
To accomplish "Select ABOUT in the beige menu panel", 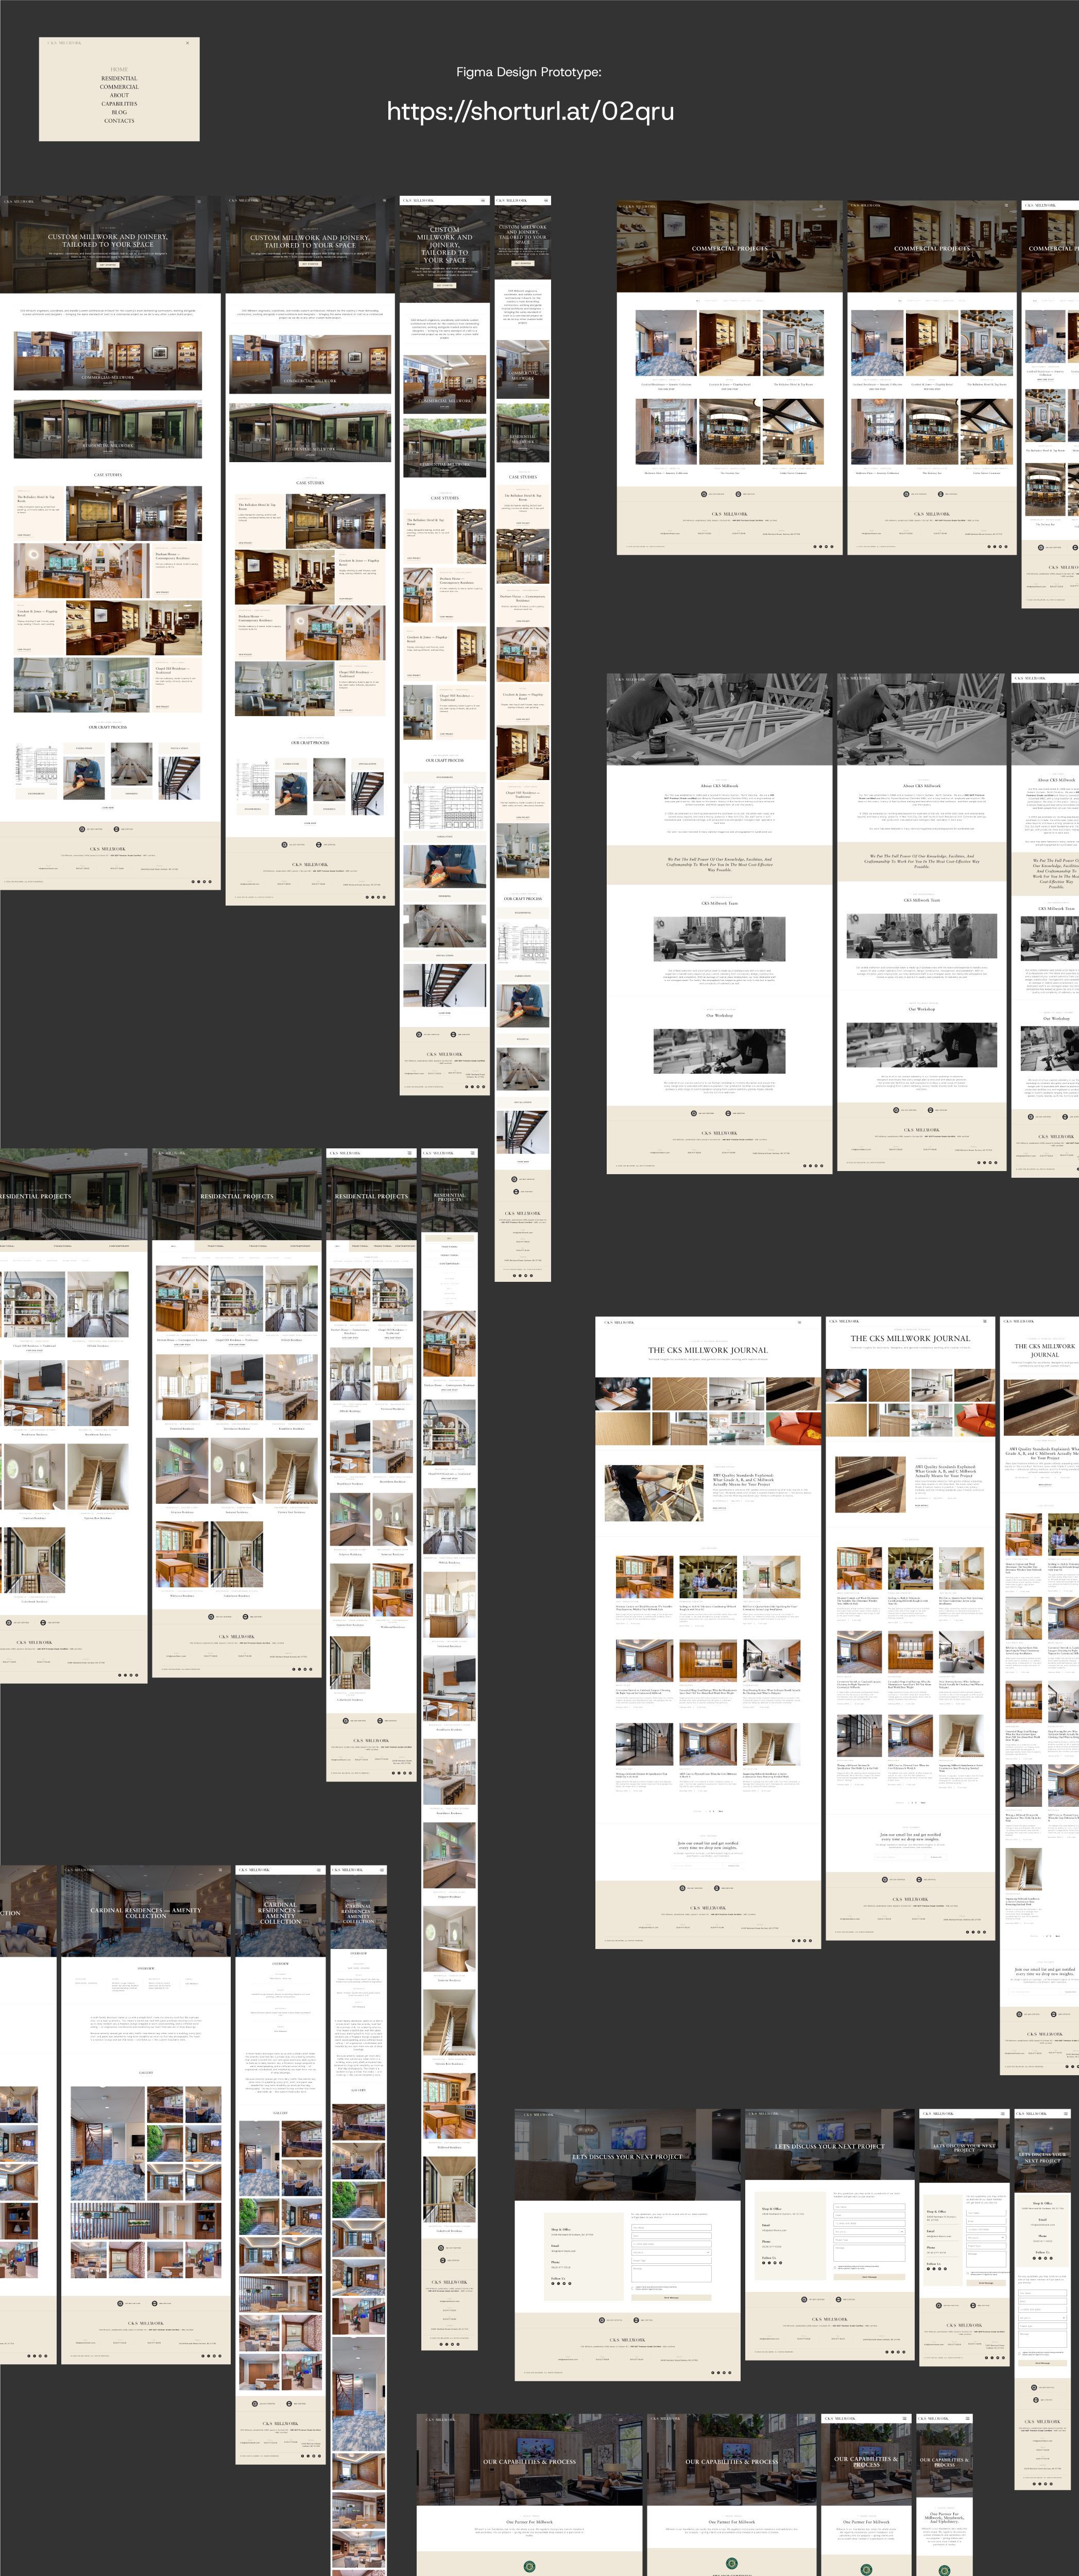I will pyautogui.click(x=119, y=95).
